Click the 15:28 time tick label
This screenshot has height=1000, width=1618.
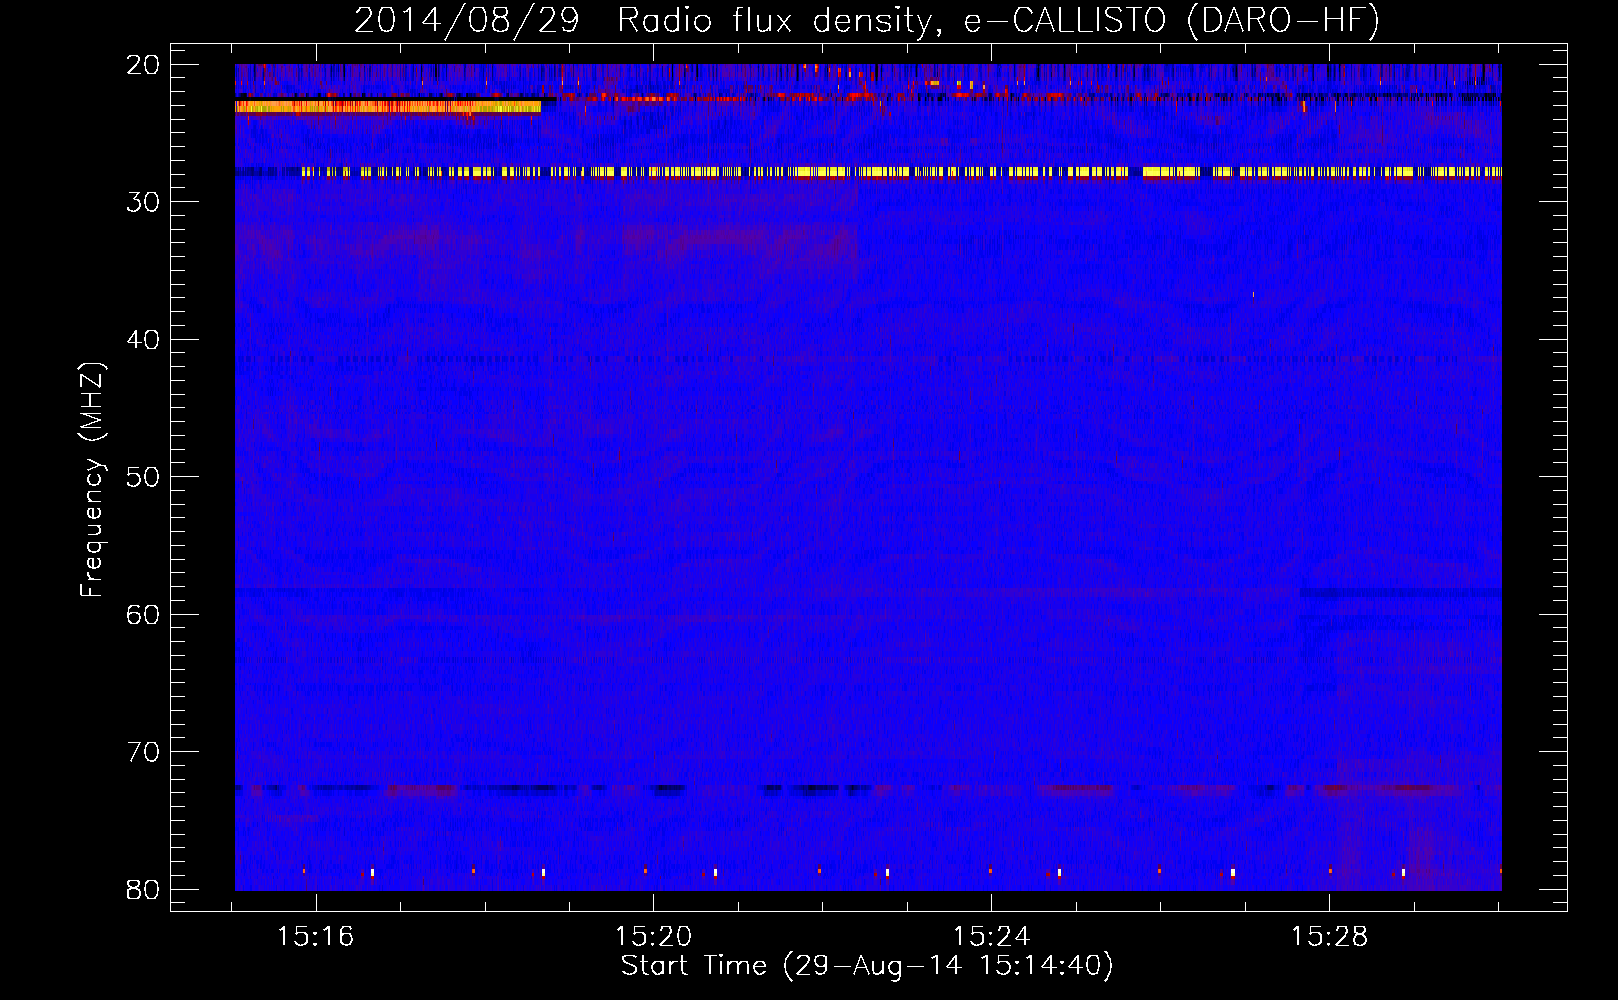coord(1329,937)
